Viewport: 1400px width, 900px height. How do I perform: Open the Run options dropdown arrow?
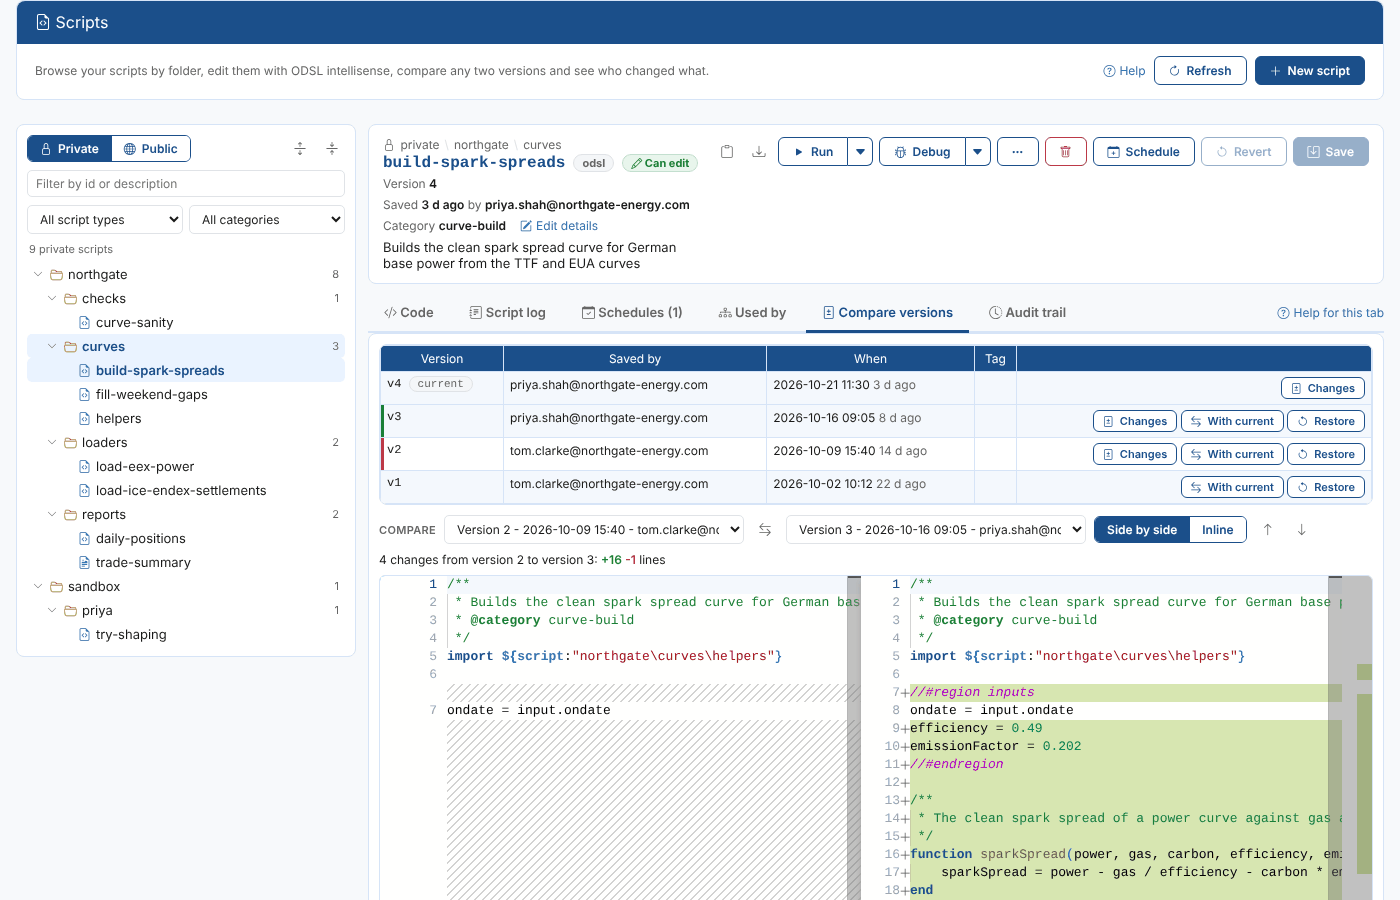coord(860,152)
